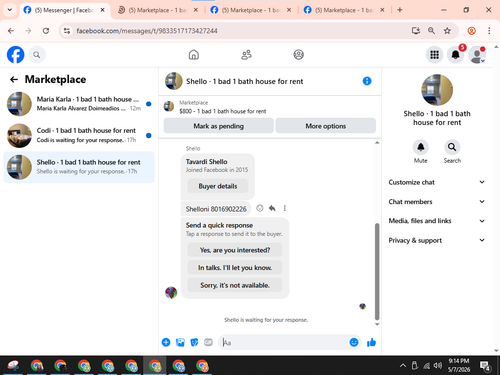Screen dimensions: 500x375
Task: Open Windows notification center icon
Action: tap(485, 366)
